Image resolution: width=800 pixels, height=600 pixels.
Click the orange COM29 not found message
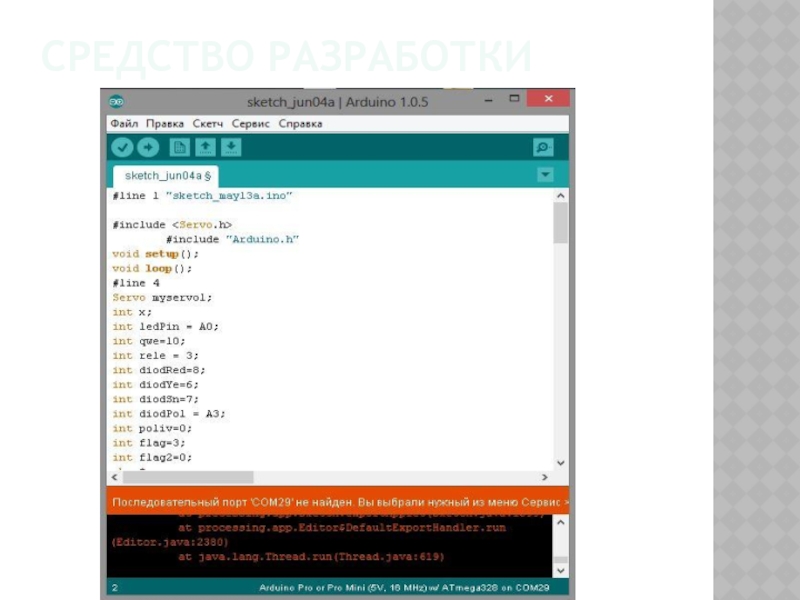point(337,502)
